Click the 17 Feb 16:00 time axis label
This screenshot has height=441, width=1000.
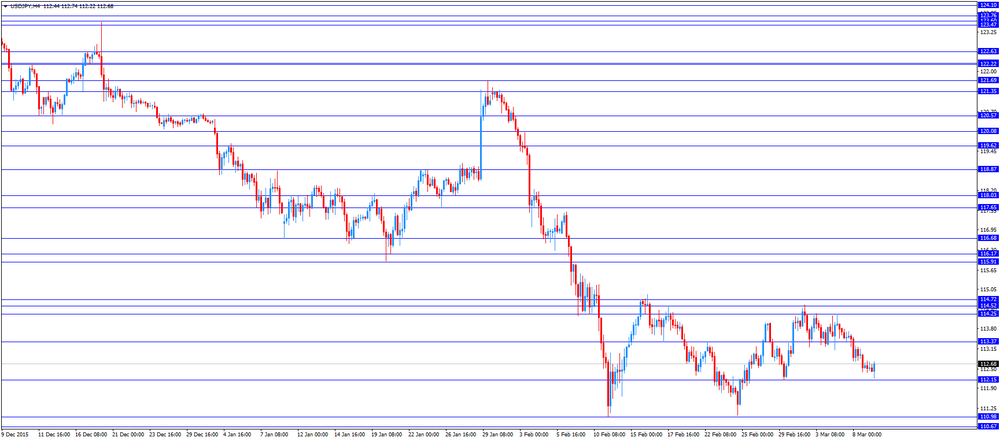pyautogui.click(x=683, y=435)
